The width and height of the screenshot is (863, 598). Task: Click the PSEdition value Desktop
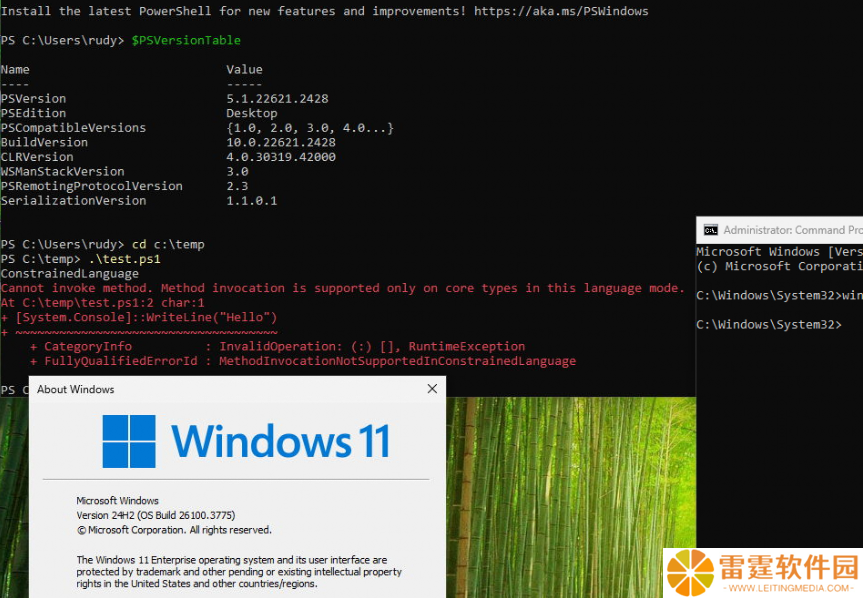(x=252, y=113)
